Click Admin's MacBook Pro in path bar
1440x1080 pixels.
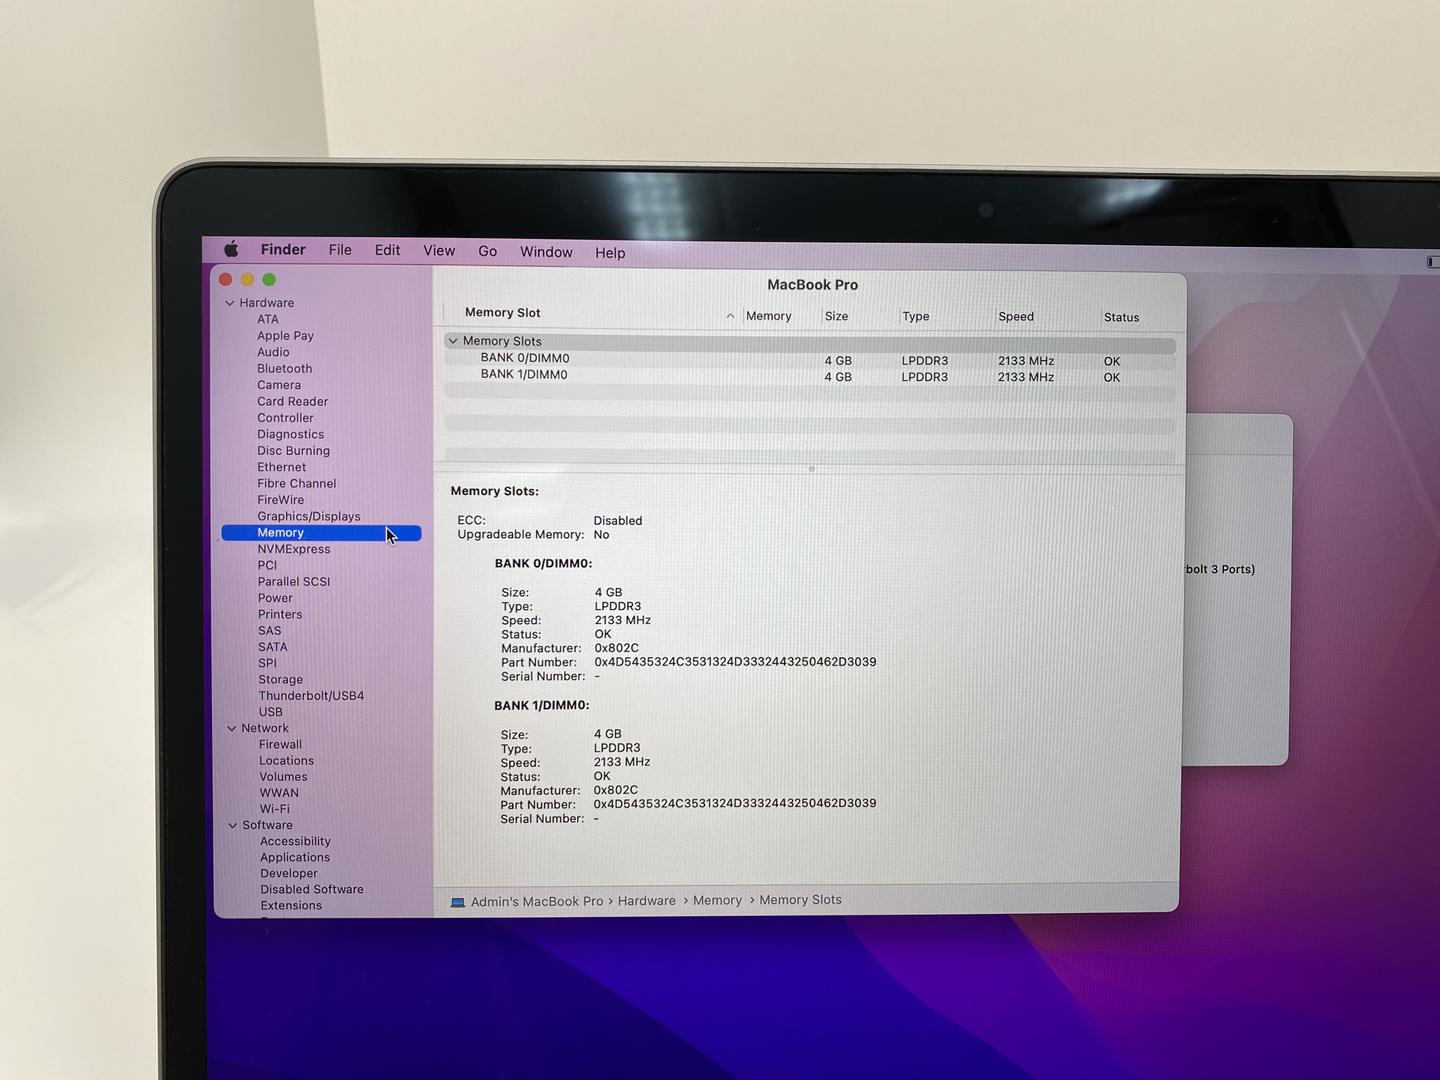click(x=537, y=902)
